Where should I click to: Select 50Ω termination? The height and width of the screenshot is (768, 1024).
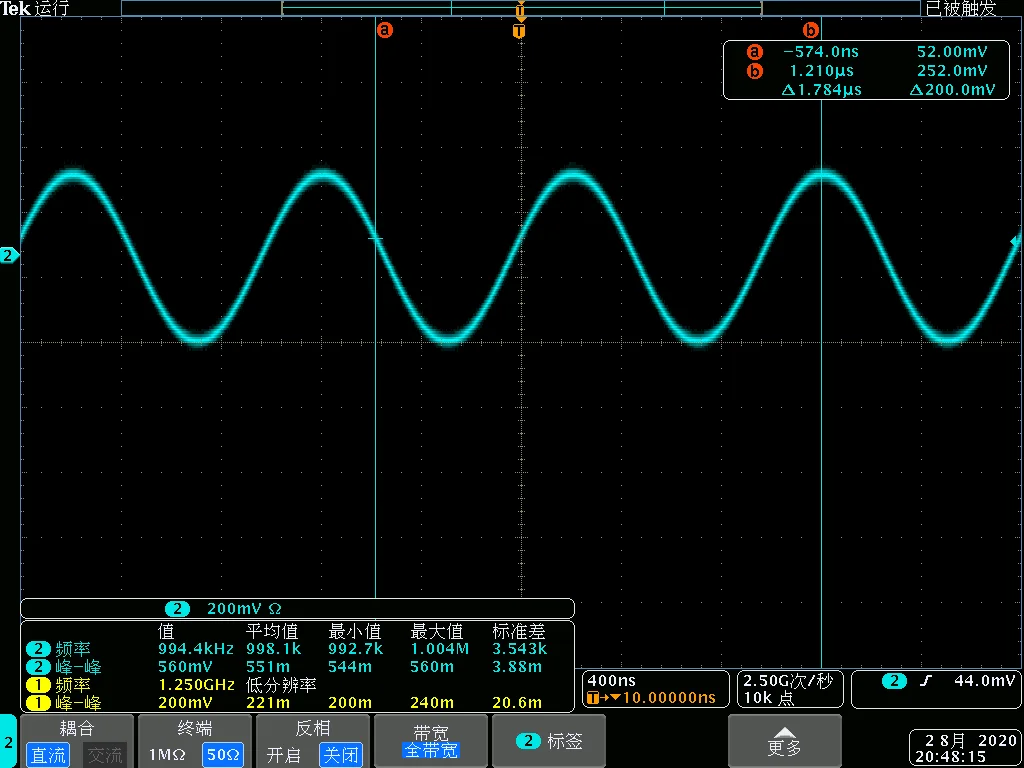(223, 755)
